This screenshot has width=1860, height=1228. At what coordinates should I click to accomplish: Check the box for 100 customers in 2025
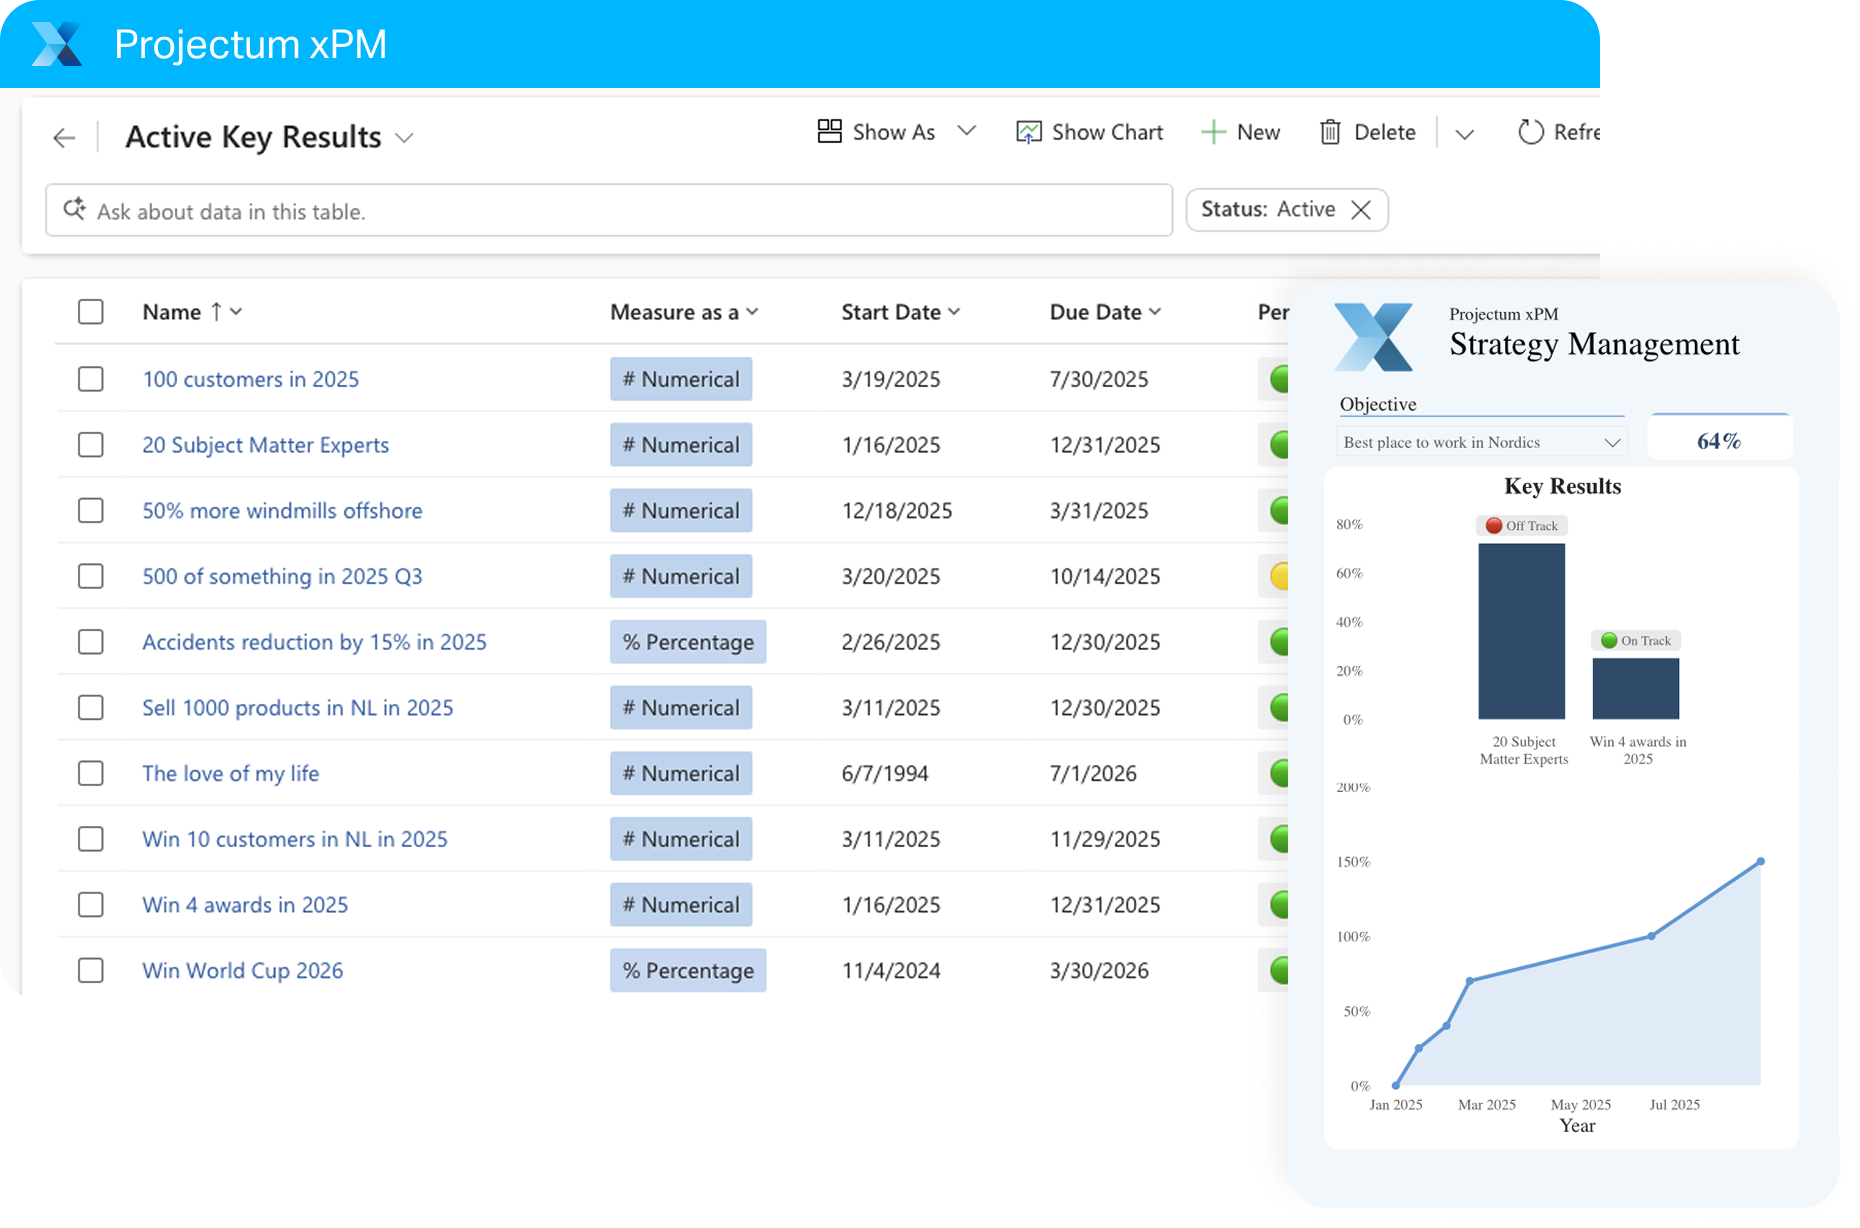pos(91,379)
